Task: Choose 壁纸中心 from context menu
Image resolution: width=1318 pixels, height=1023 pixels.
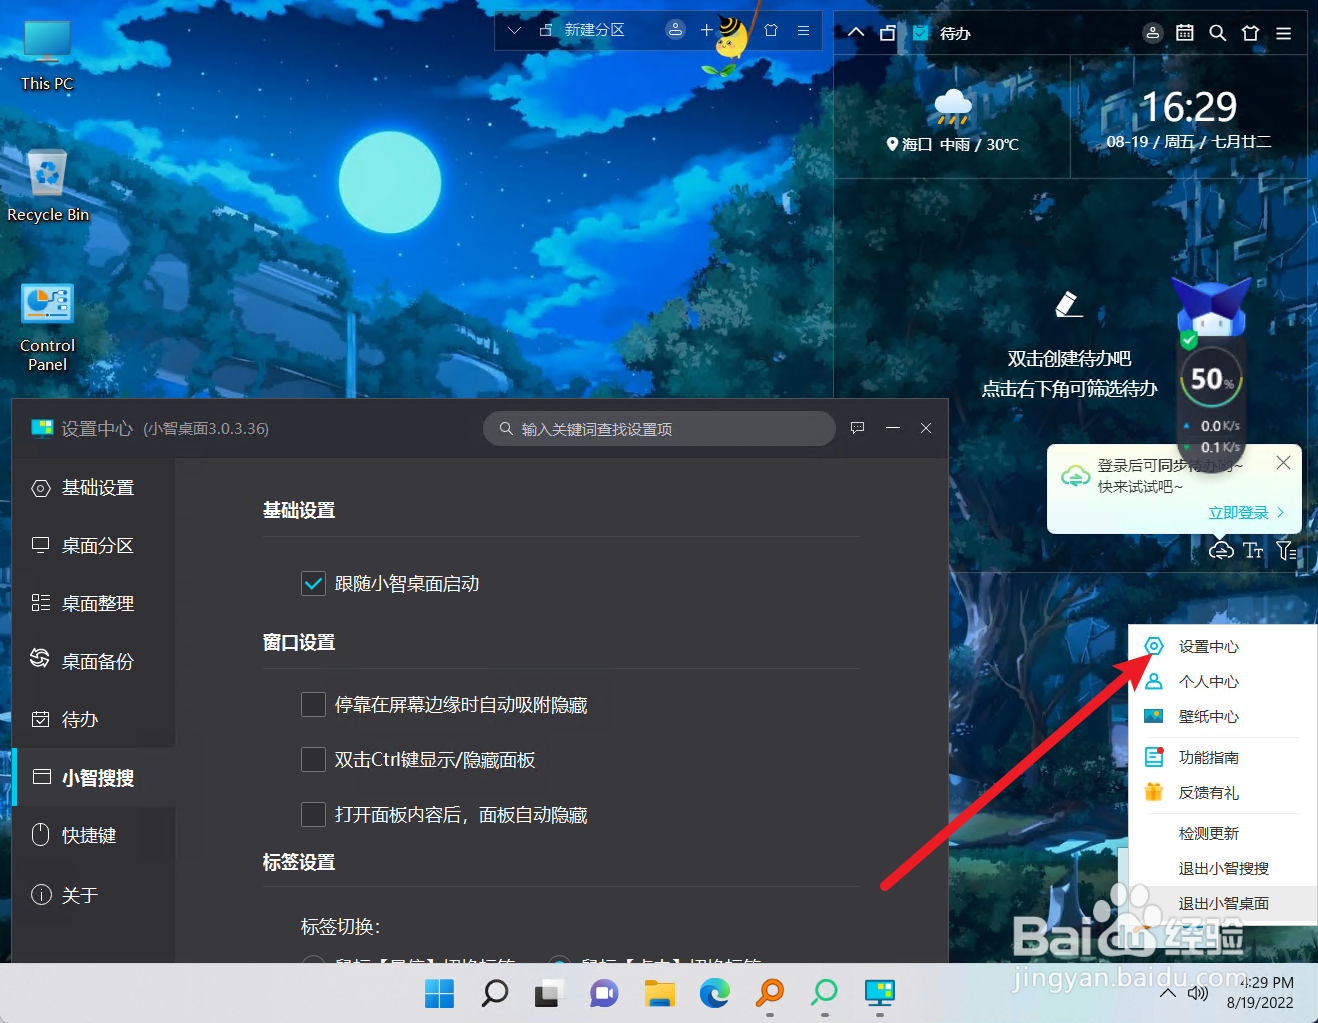Action: (1222, 716)
